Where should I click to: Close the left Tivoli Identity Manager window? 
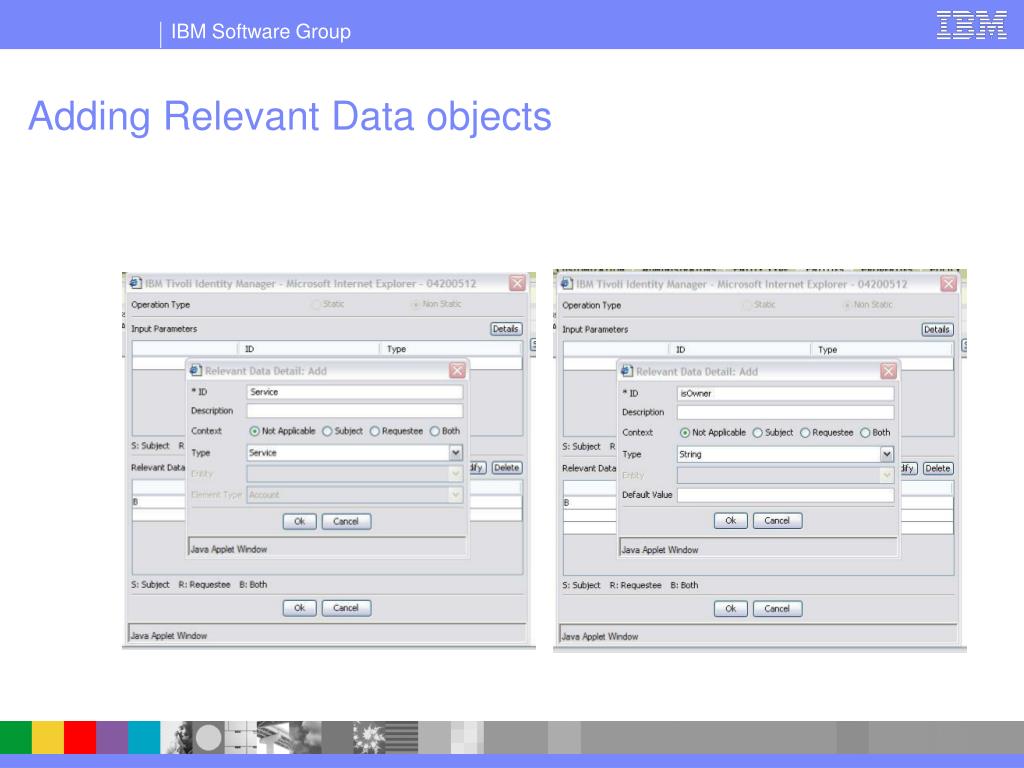517,283
